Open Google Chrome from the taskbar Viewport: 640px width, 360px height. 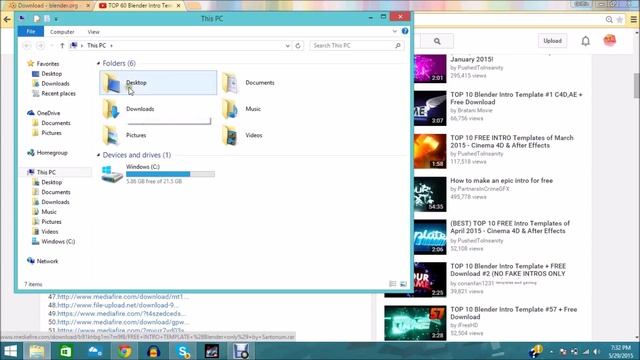125,351
